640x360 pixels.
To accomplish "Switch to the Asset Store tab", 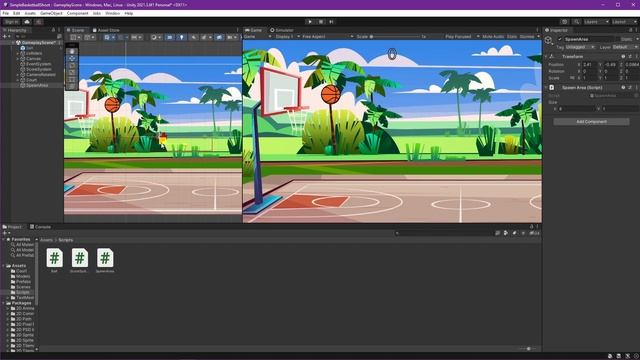I will [106, 30].
